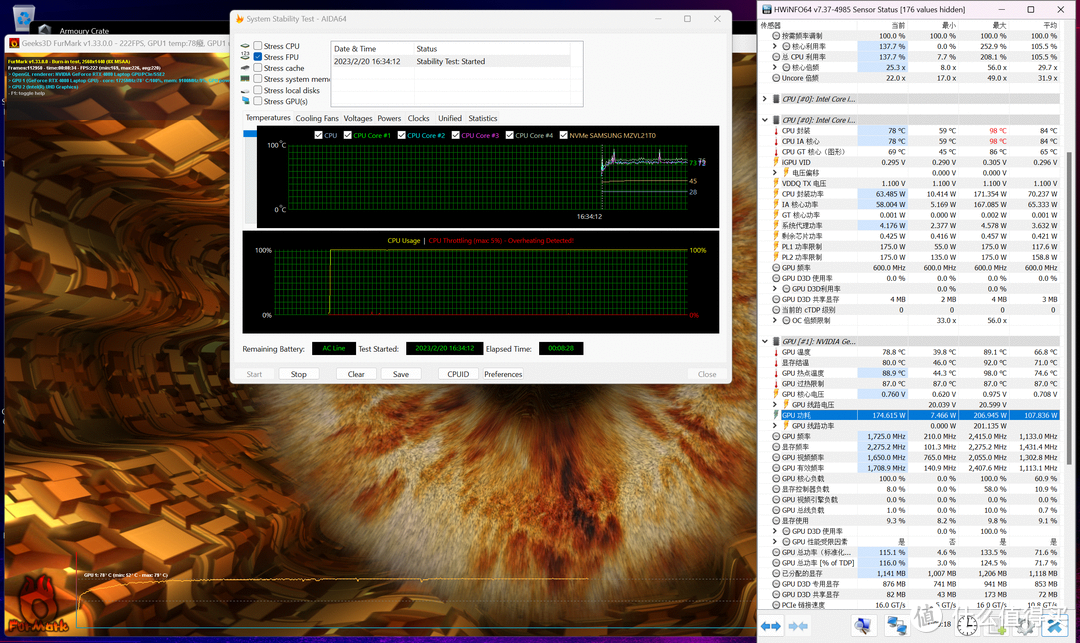The image size is (1080, 643).
Task: Click HWiNFO networked computers icon
Action: point(896,625)
